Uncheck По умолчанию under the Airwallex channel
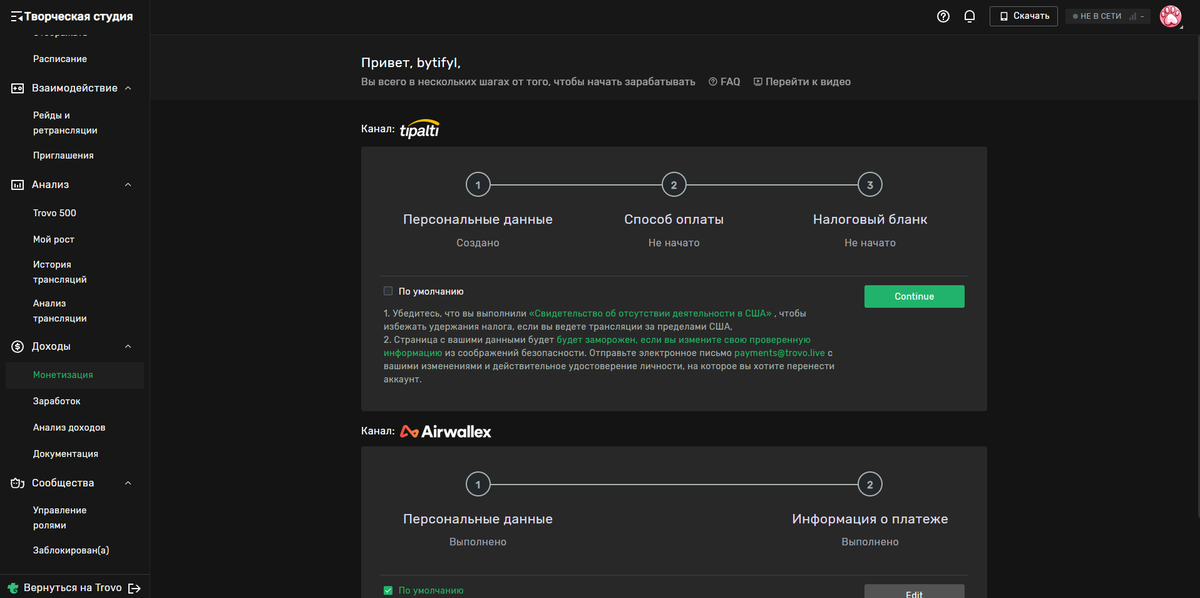 tap(388, 591)
